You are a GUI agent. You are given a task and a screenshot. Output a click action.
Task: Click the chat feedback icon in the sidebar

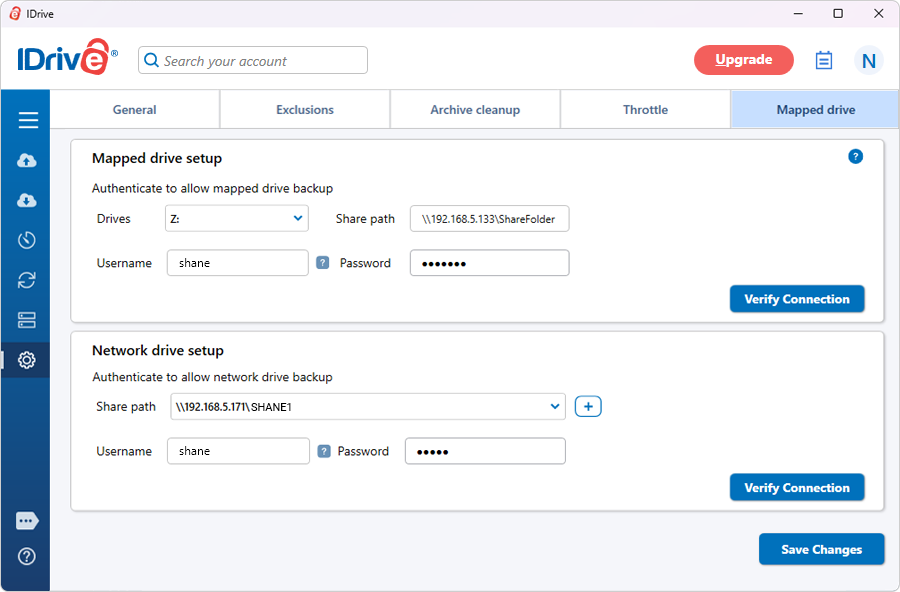[x=27, y=521]
